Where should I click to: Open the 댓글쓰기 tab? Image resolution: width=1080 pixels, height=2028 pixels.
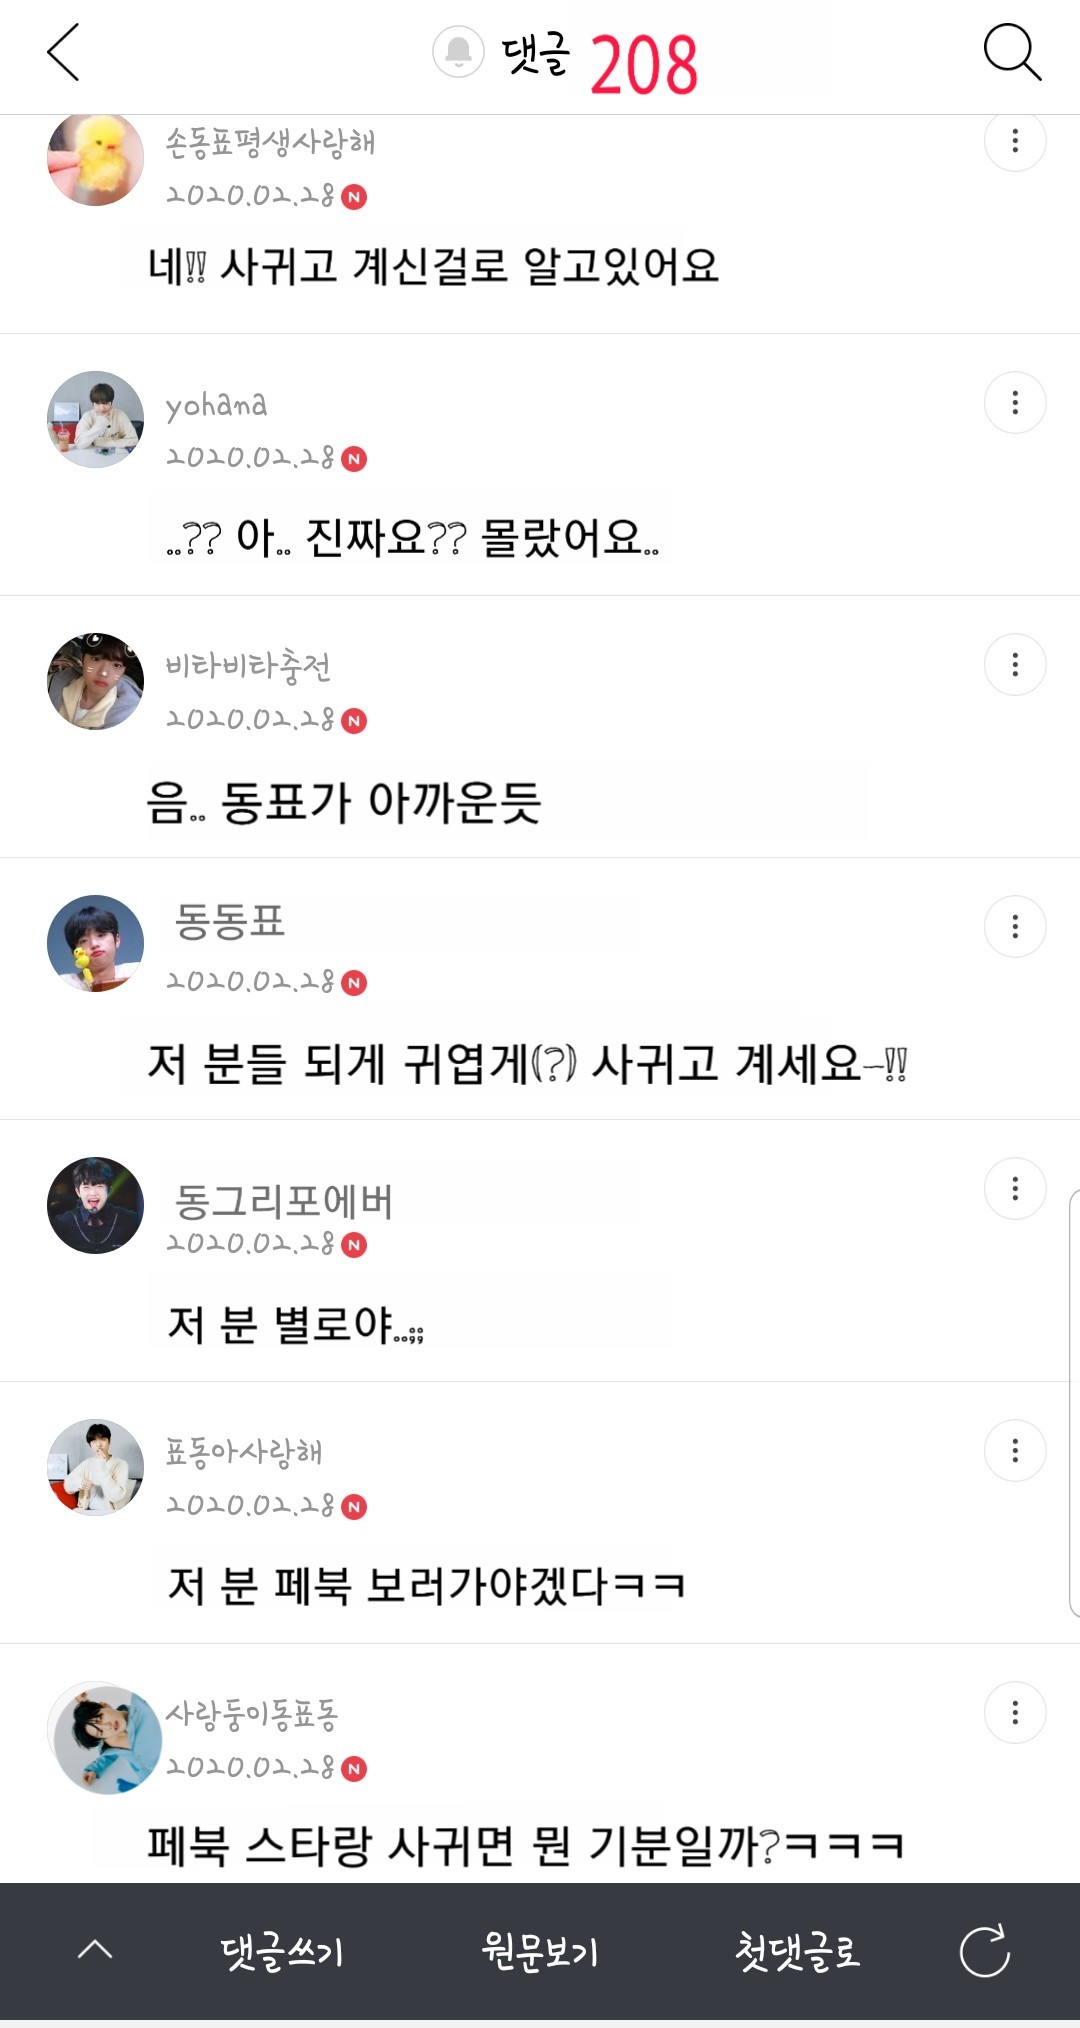click(x=282, y=1951)
